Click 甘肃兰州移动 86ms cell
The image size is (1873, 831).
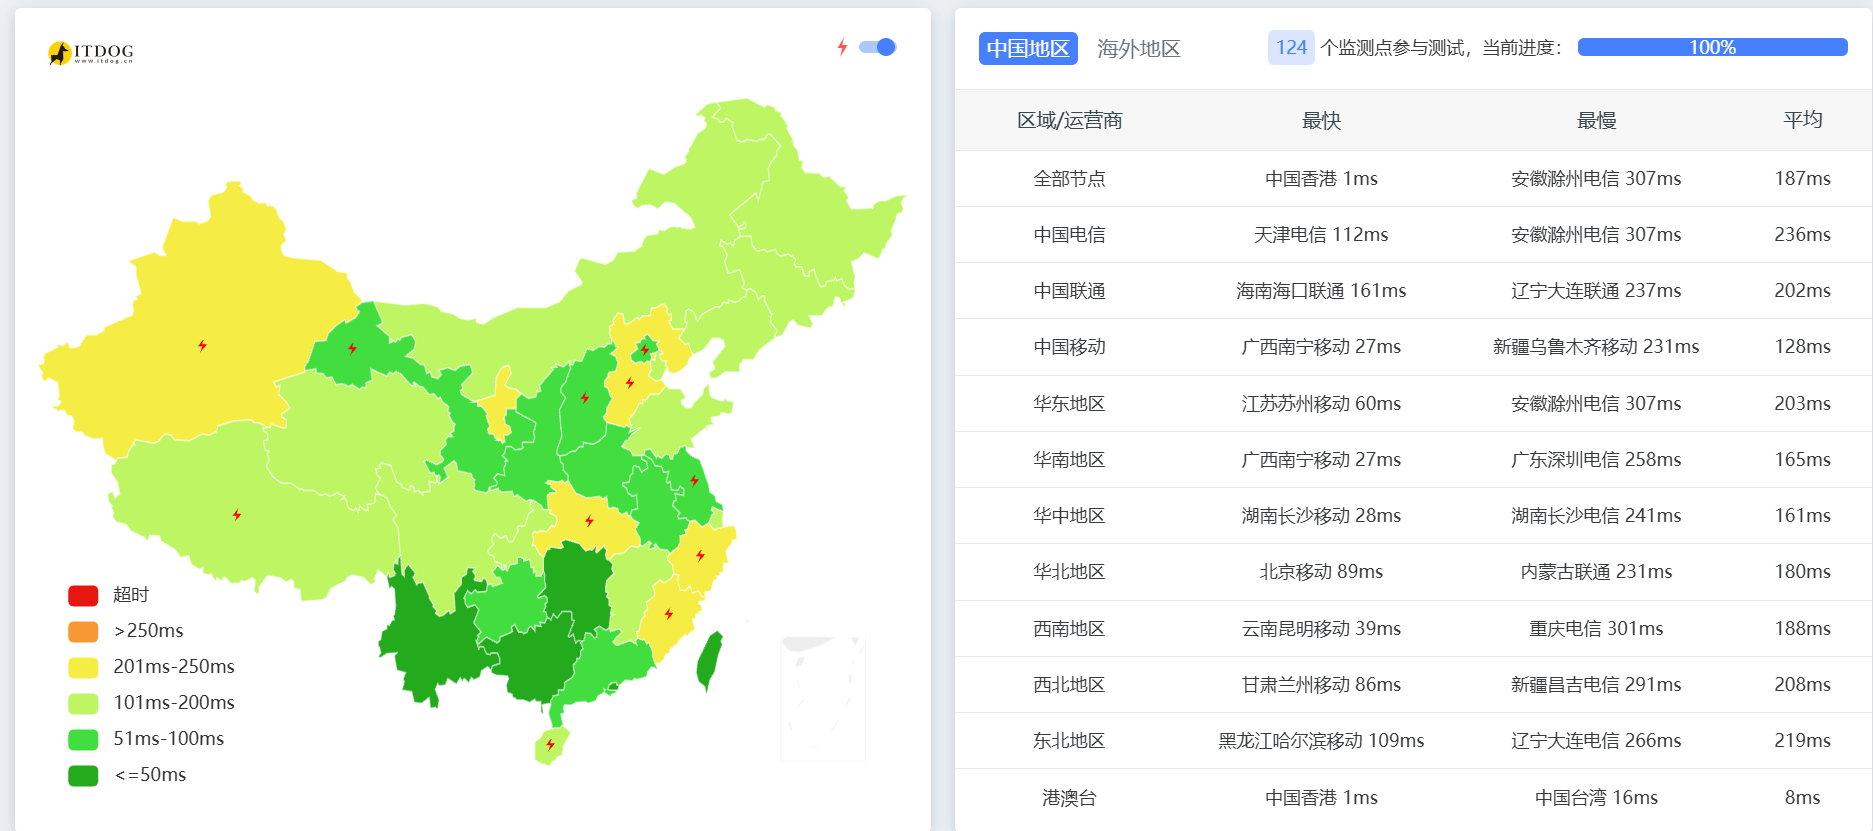point(1321,684)
